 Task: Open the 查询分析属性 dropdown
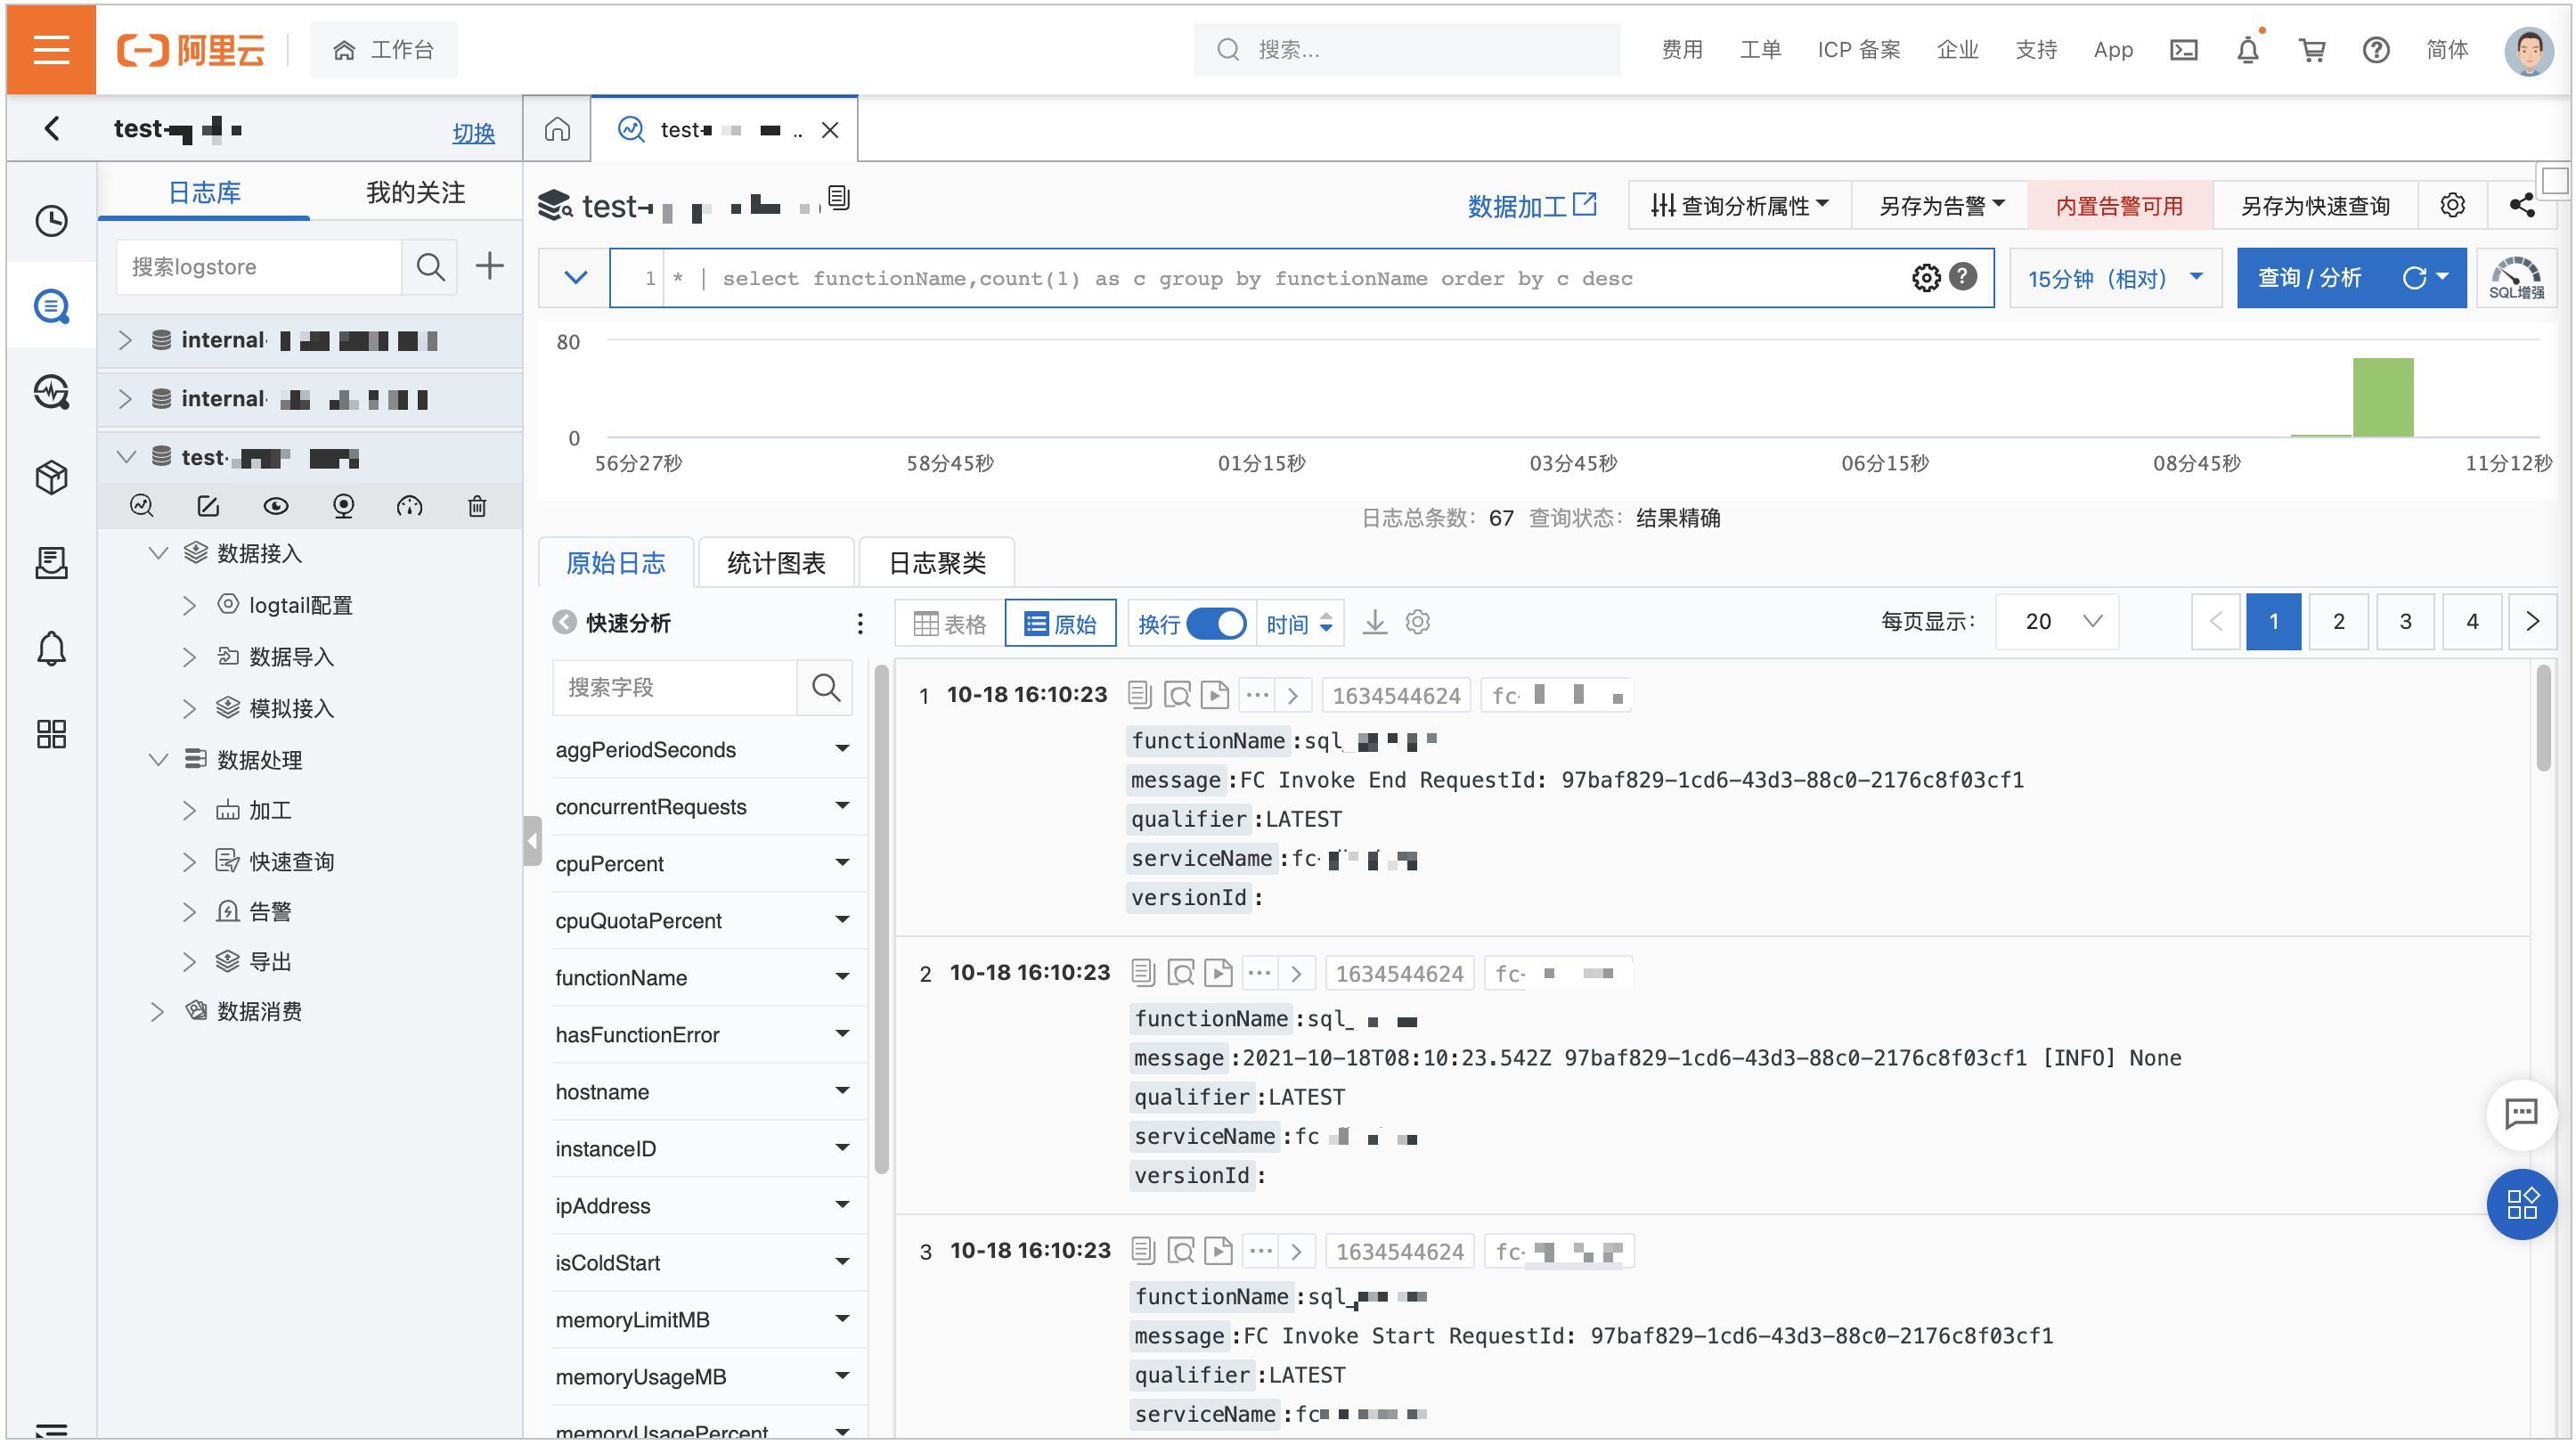tap(1740, 205)
